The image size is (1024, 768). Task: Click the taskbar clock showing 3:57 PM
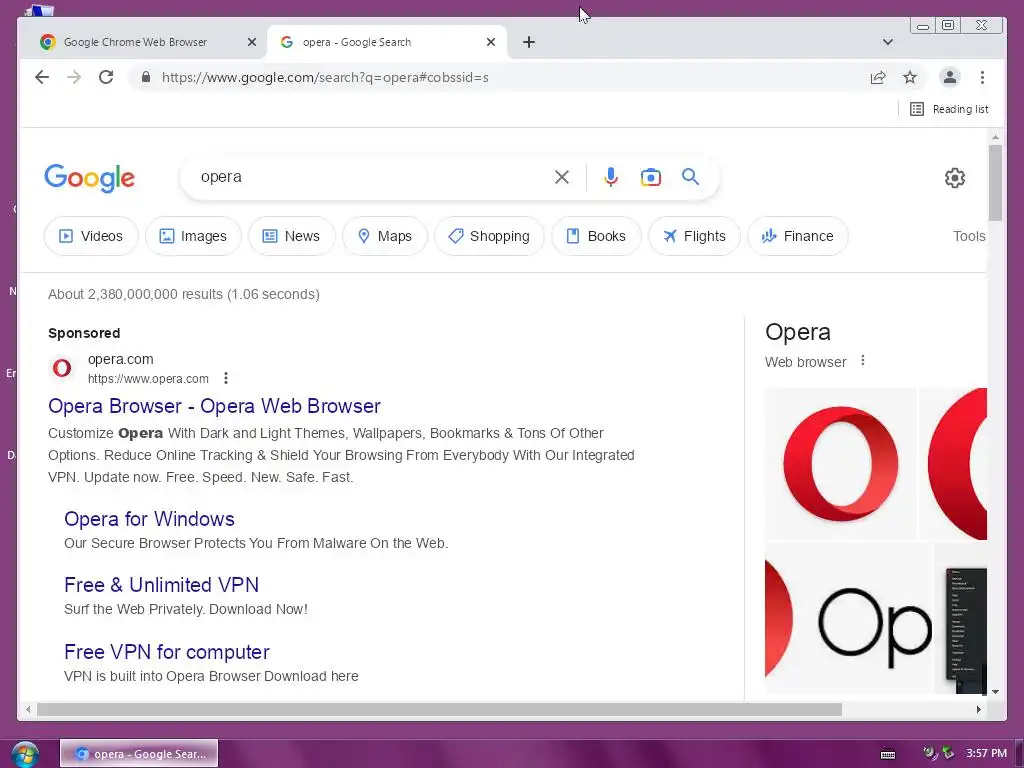(x=986, y=754)
